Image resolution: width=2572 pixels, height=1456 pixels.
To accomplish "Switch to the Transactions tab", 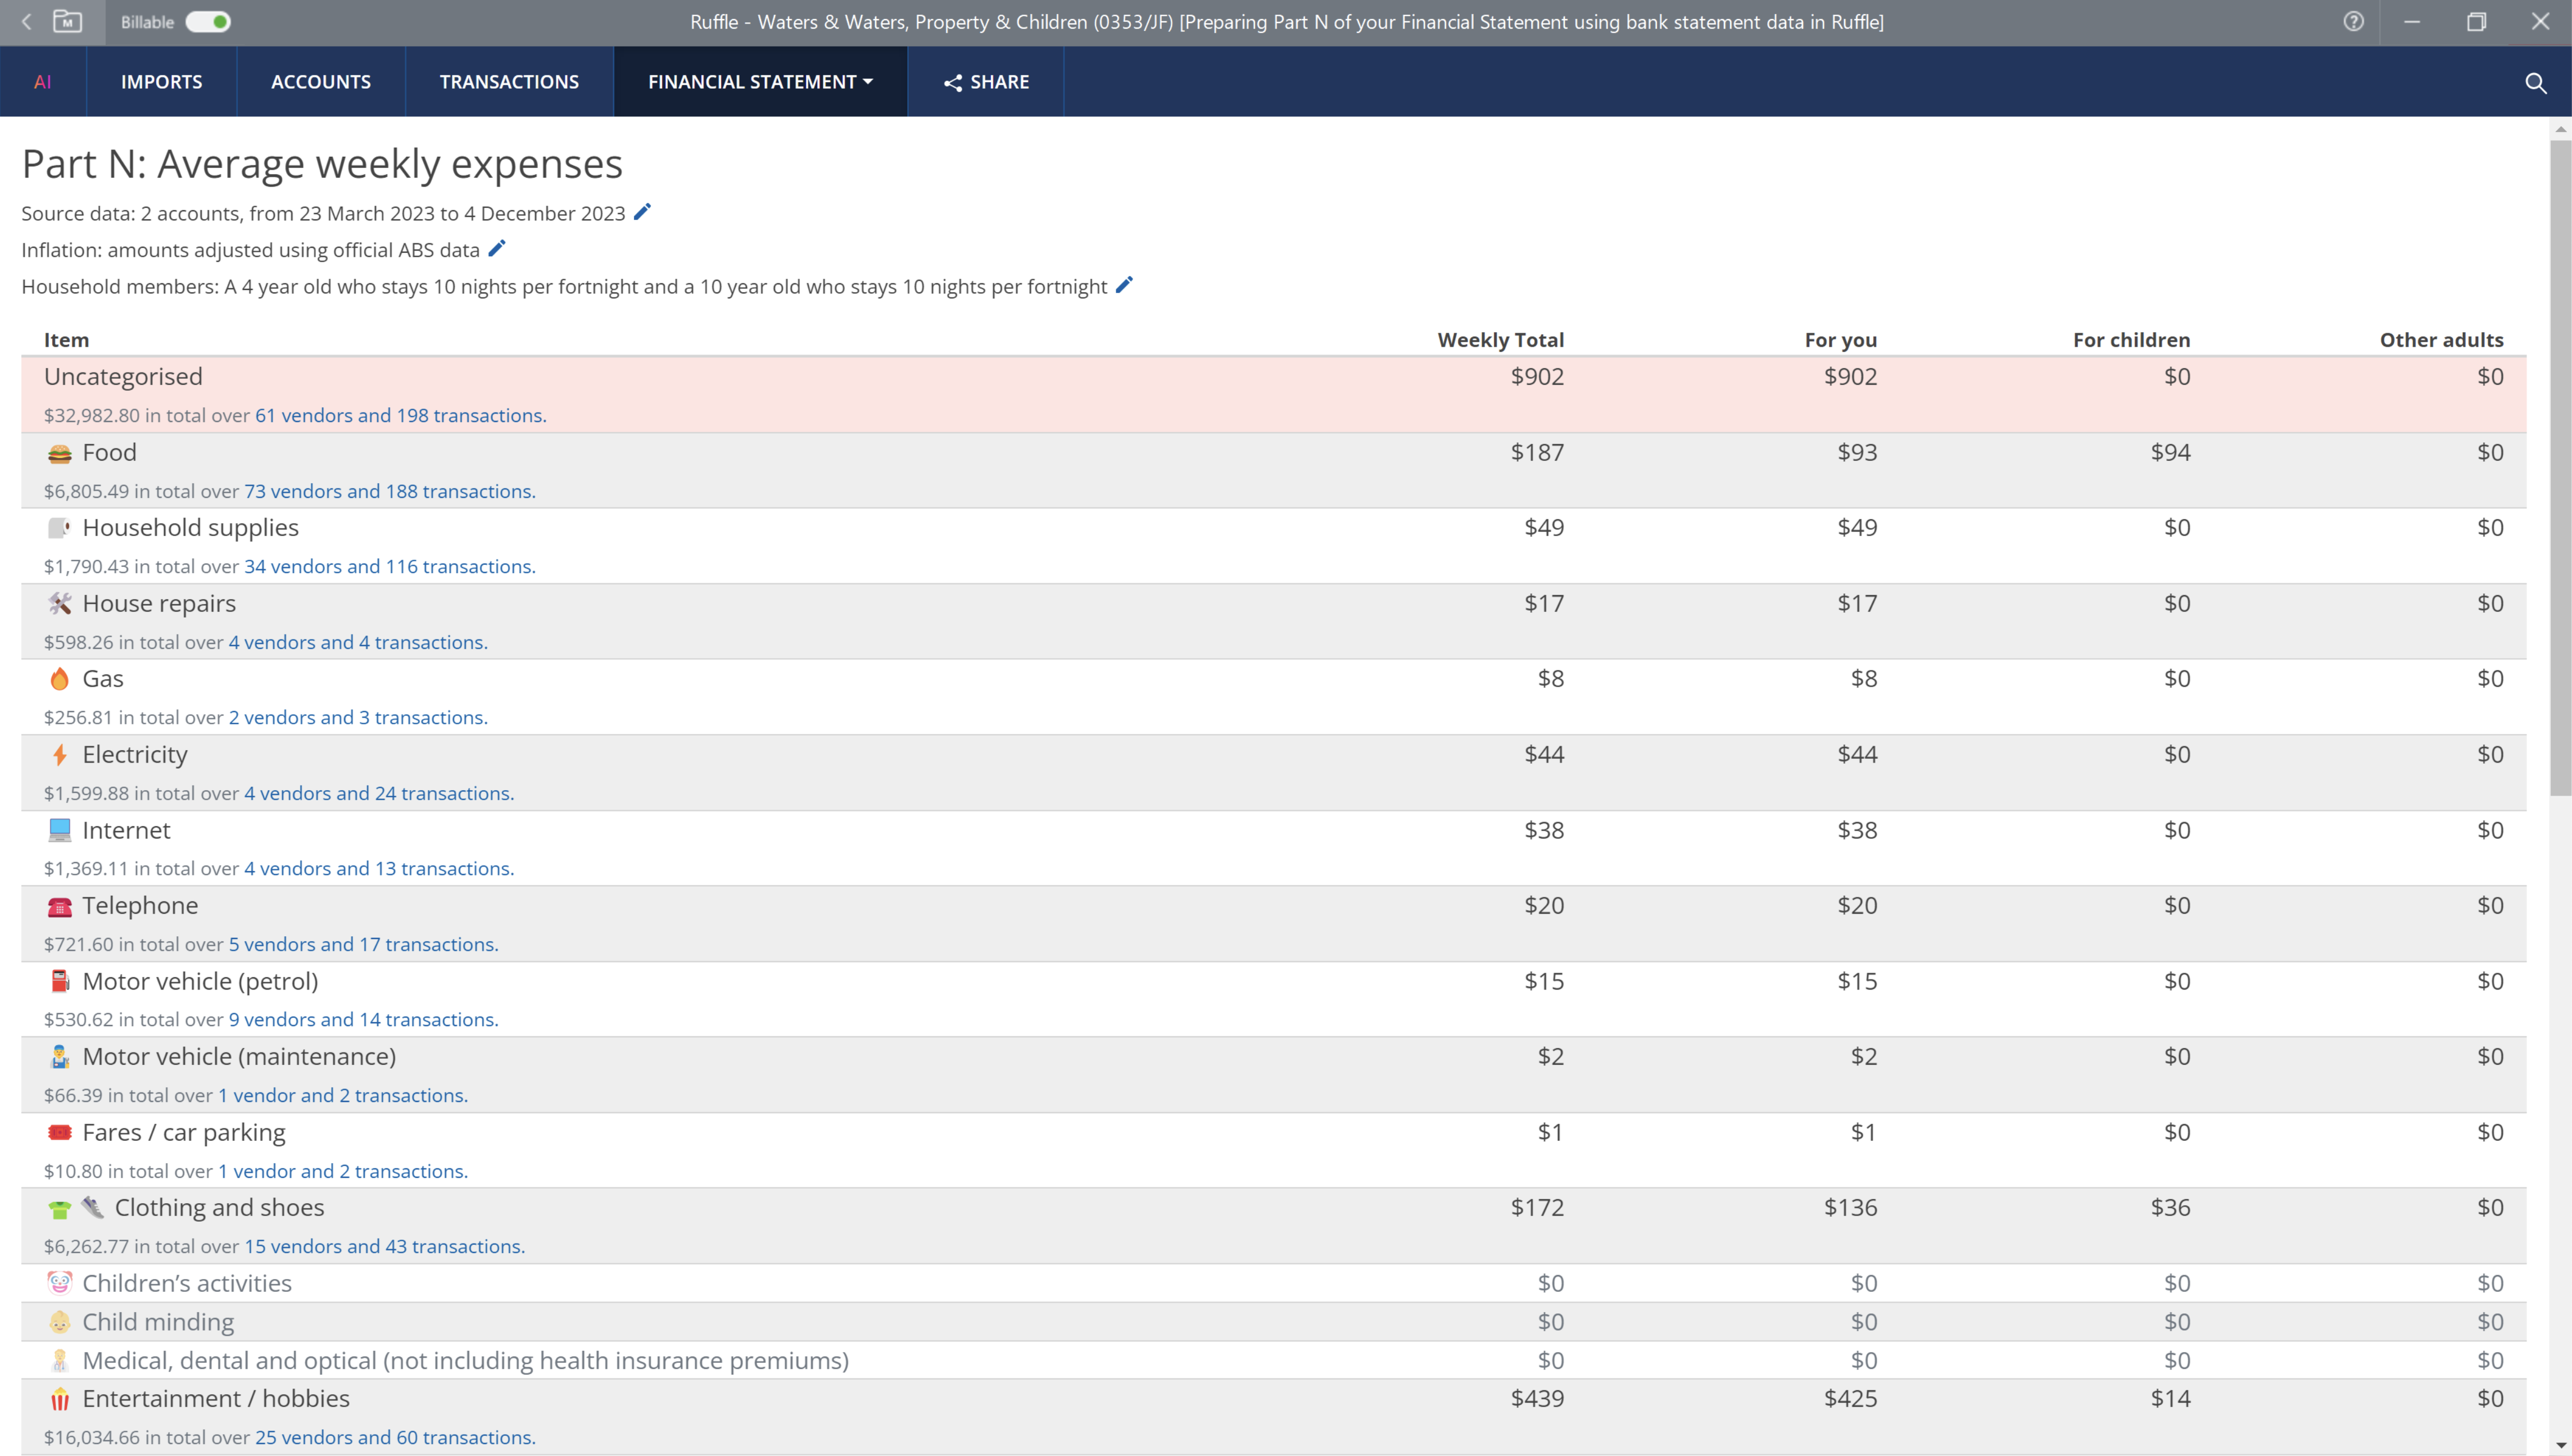I will [509, 82].
